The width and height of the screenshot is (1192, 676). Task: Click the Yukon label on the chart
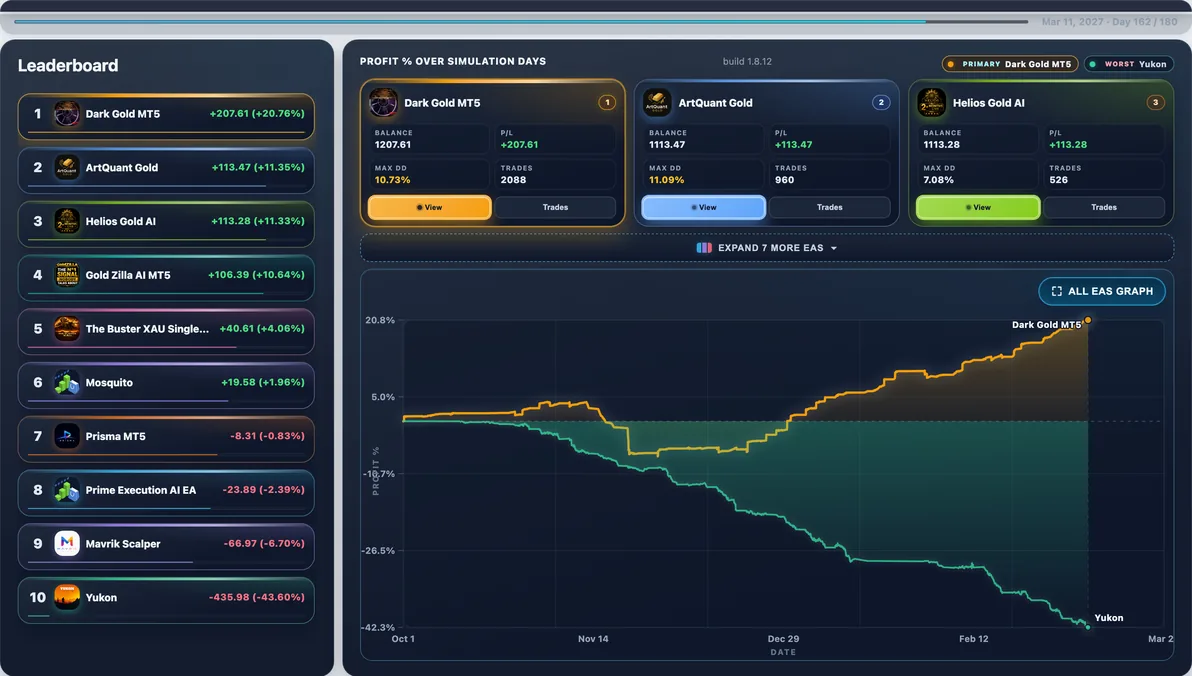1109,618
